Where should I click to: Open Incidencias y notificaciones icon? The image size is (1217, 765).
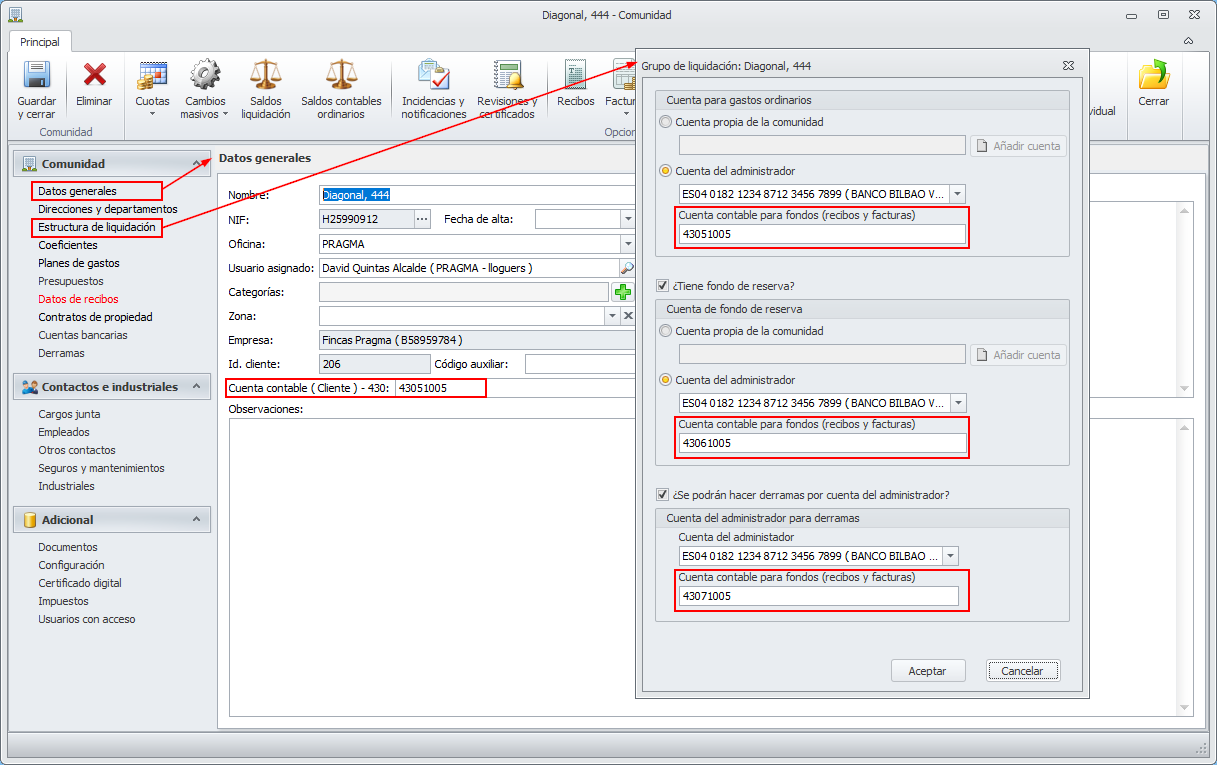434,75
